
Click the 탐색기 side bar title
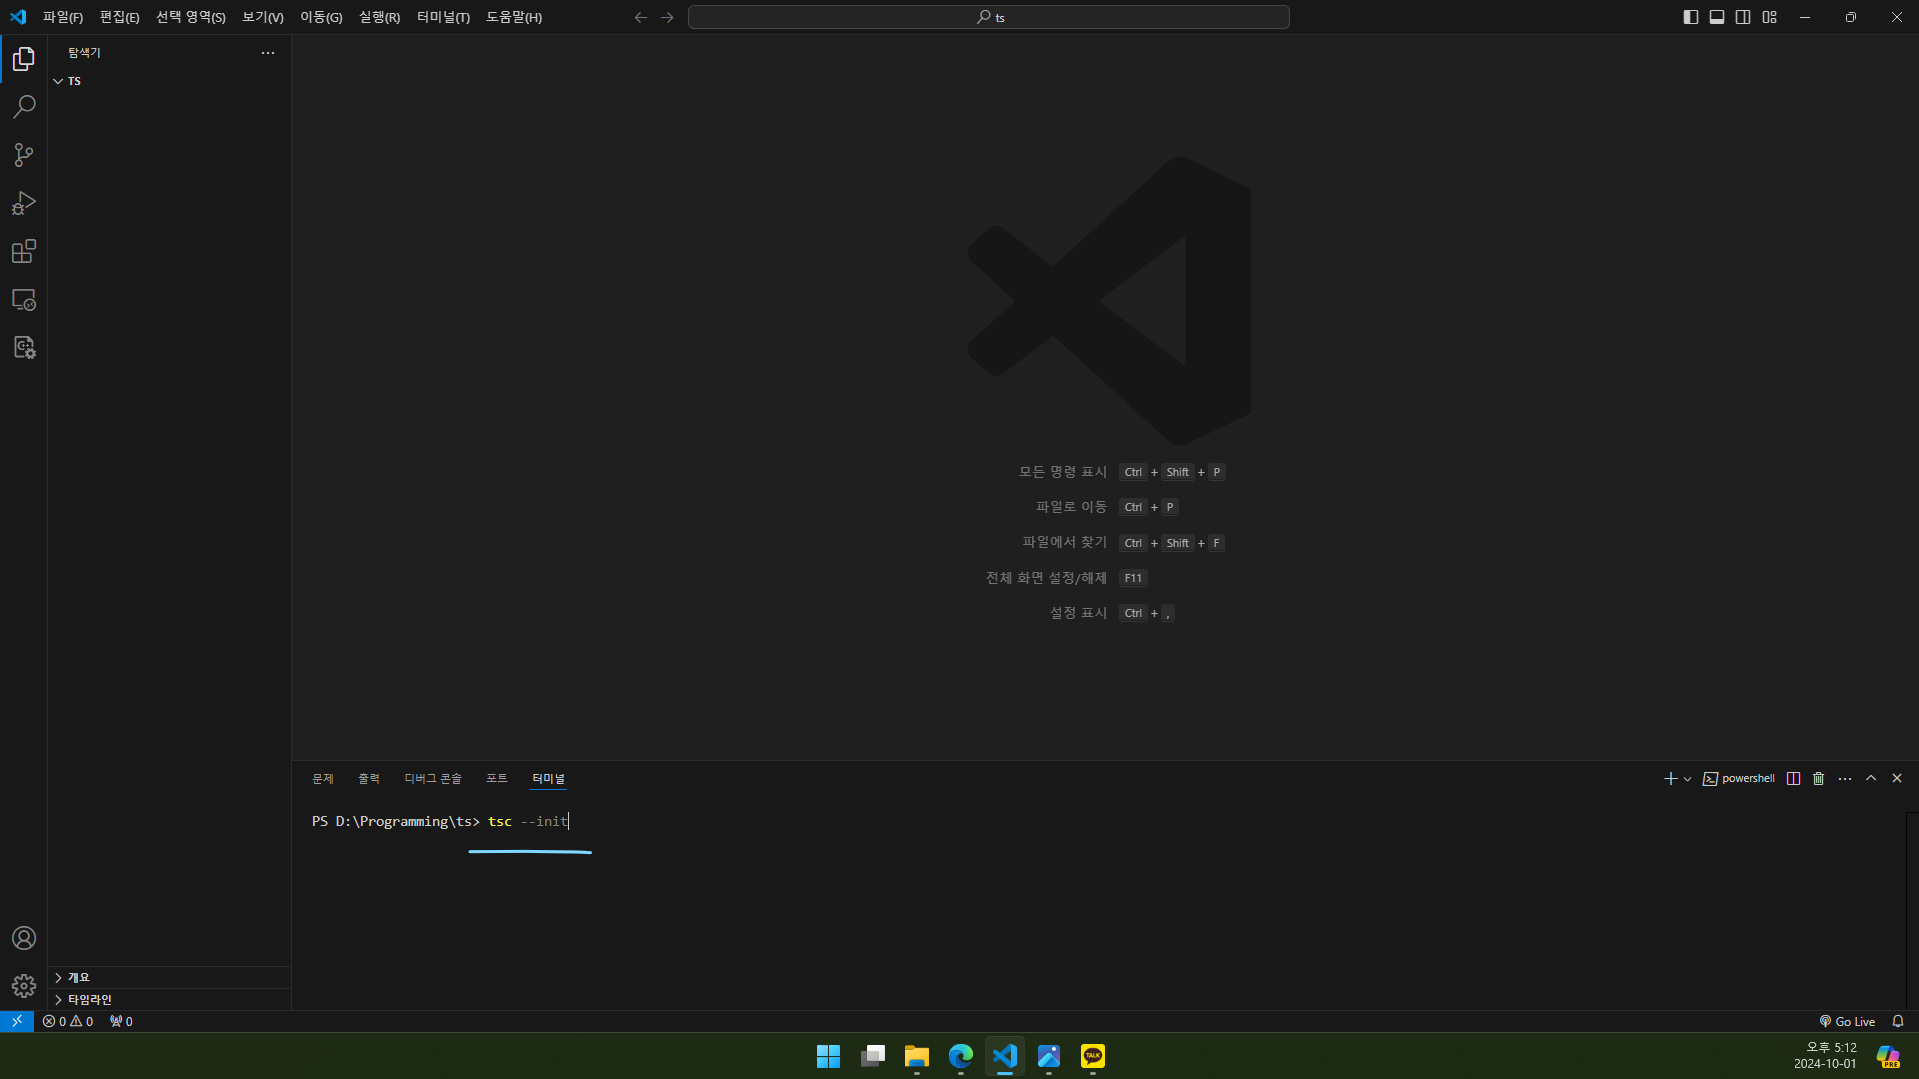click(85, 53)
